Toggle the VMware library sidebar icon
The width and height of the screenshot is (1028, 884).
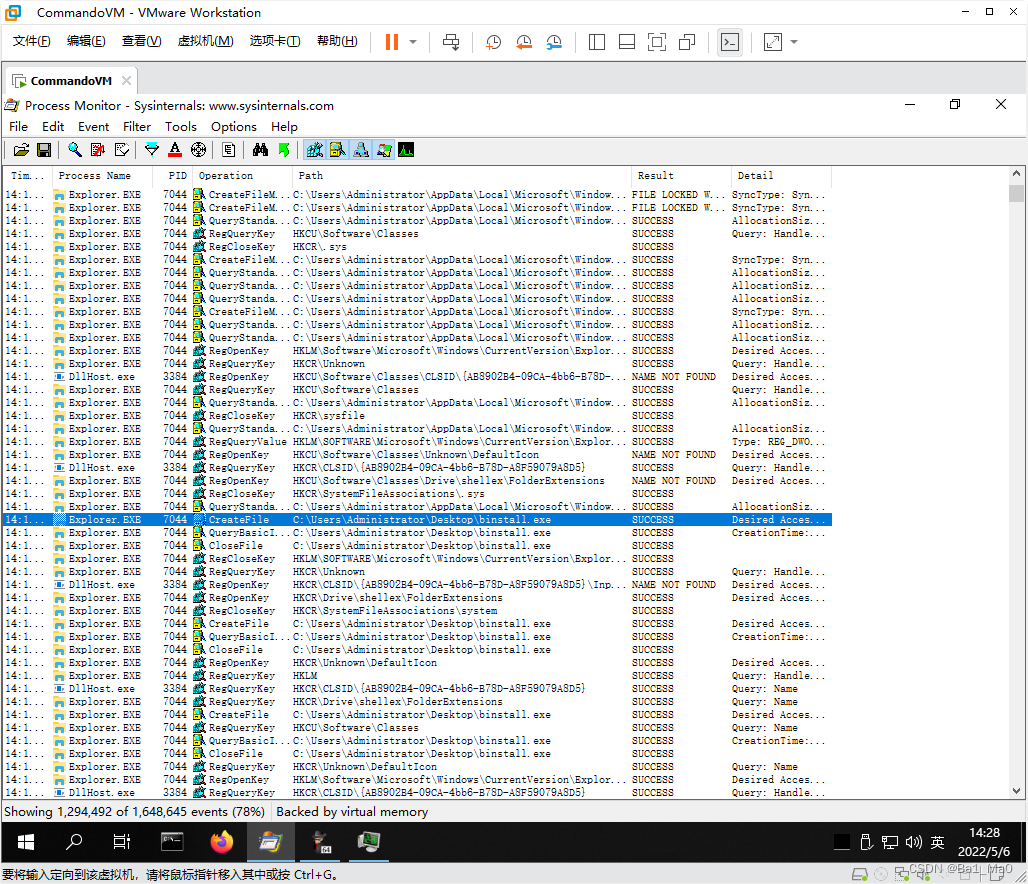click(x=597, y=42)
